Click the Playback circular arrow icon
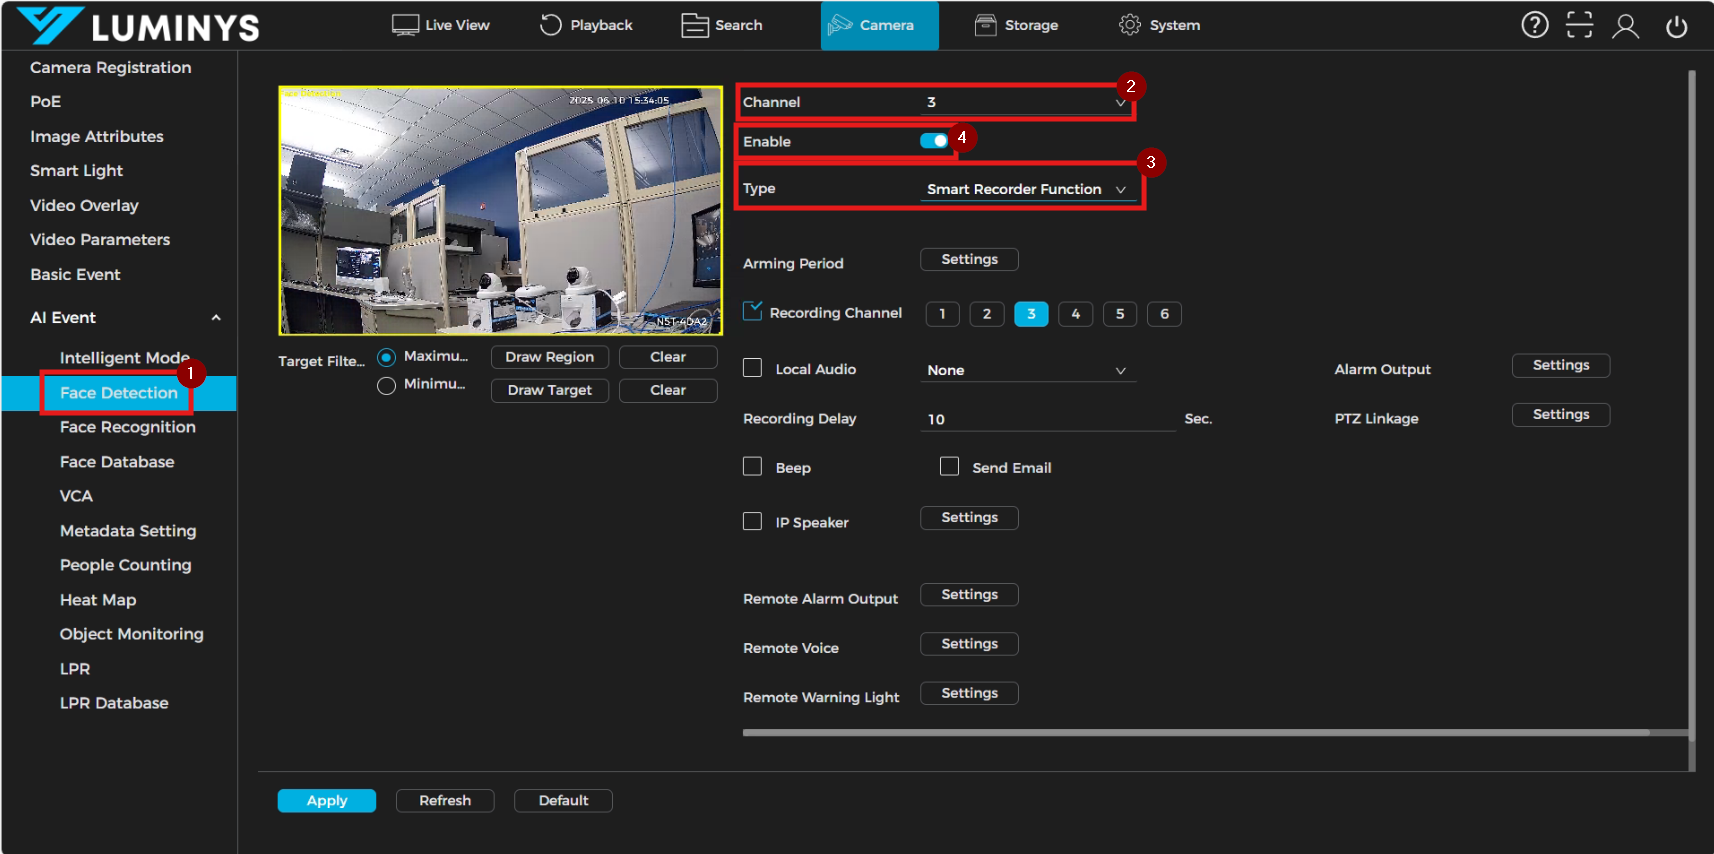1714x854 pixels. pos(550,25)
